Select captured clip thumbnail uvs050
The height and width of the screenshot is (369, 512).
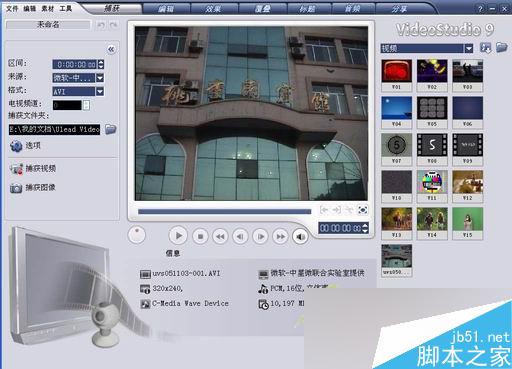tap(396, 260)
